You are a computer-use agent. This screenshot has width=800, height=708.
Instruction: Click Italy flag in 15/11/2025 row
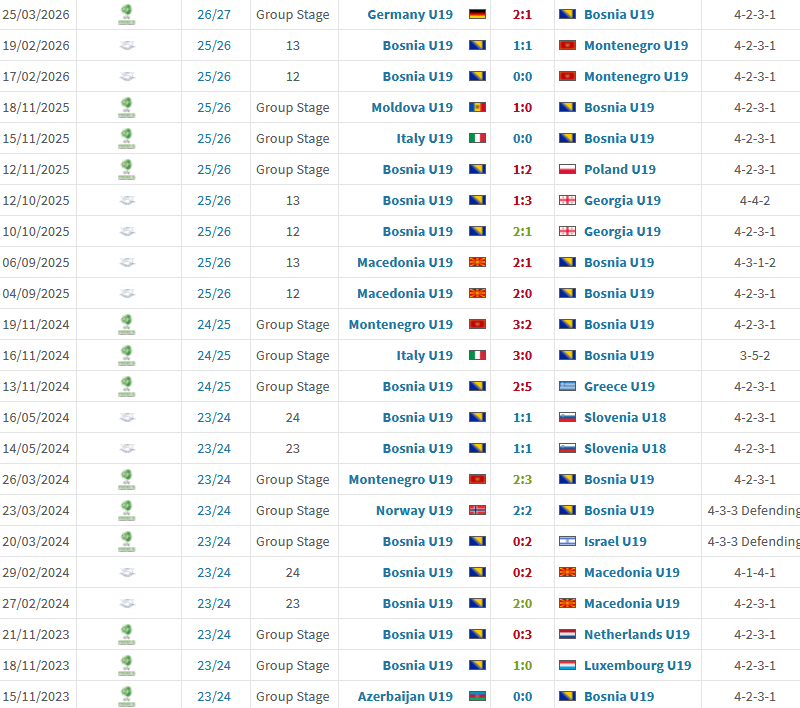(x=477, y=139)
